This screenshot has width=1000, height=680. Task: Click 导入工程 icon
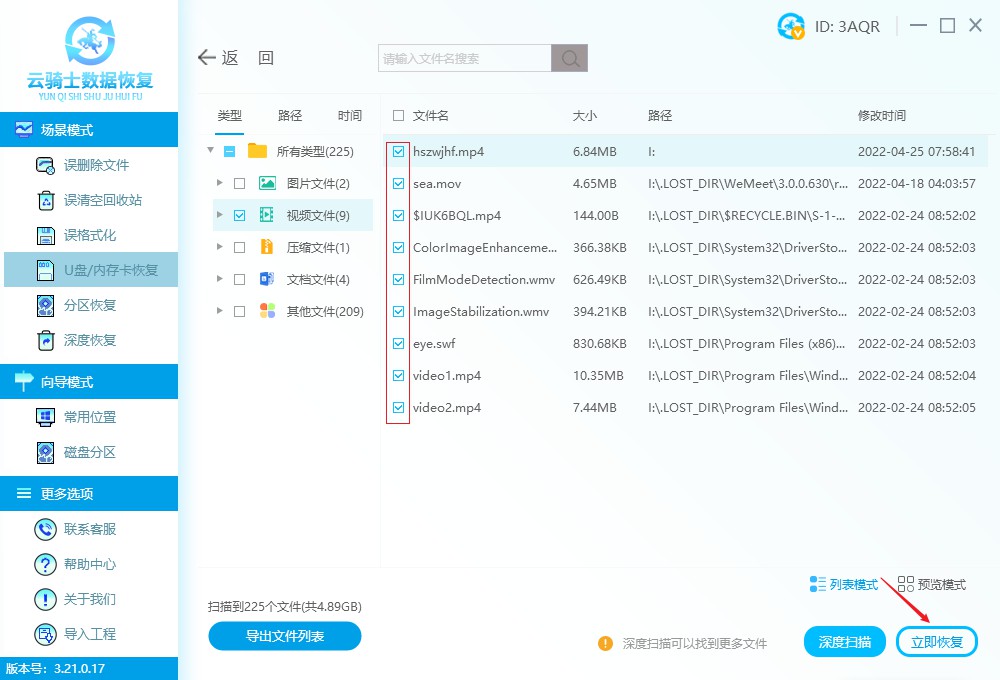coord(45,635)
